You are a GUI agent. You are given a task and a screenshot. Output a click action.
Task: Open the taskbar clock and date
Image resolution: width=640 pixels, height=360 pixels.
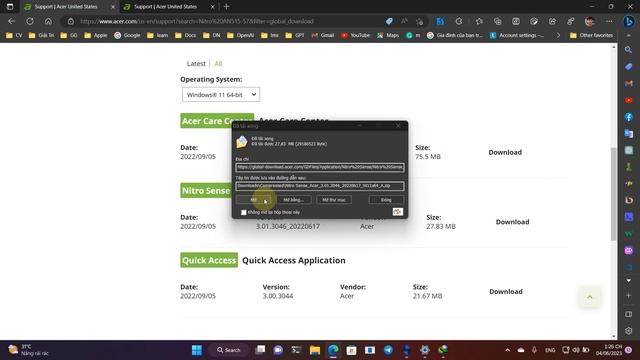pyautogui.click(x=609, y=350)
